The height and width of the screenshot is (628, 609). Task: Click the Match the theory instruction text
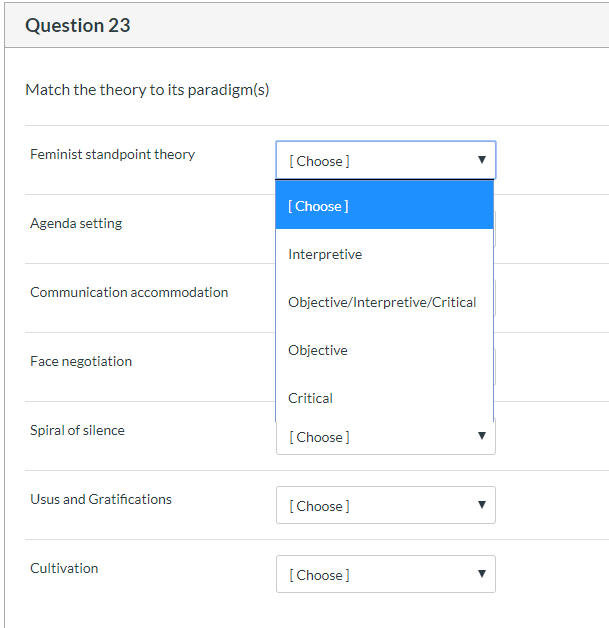(147, 90)
